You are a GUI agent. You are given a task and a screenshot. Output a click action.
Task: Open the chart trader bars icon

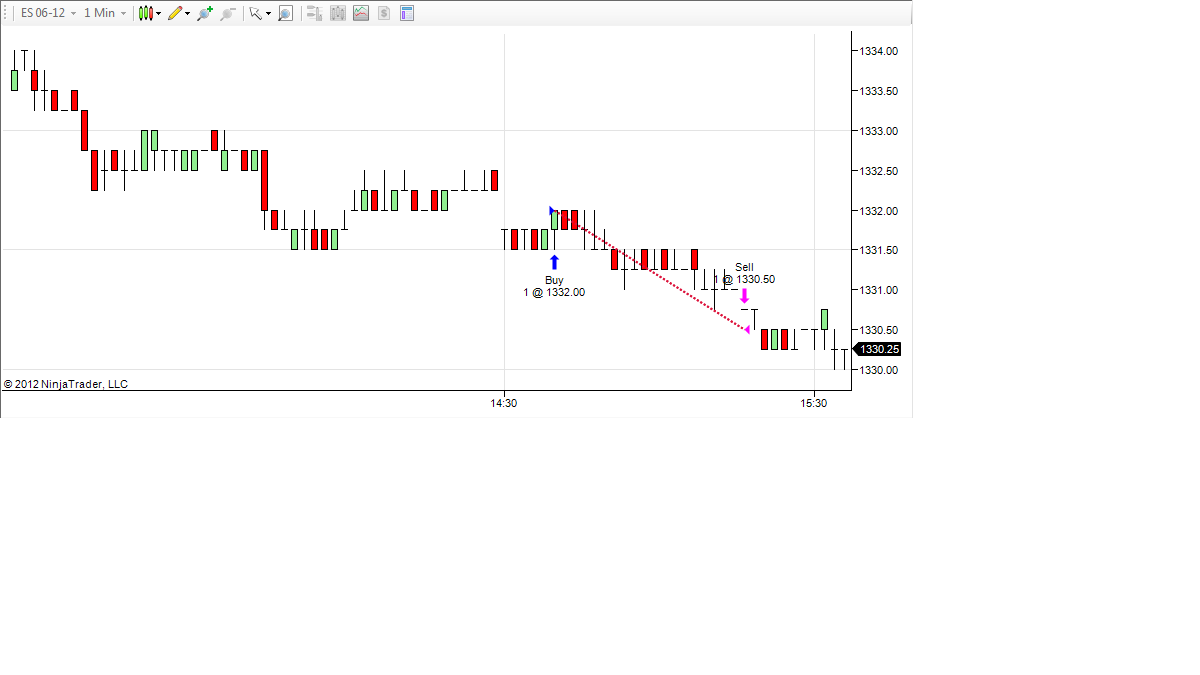pos(314,13)
